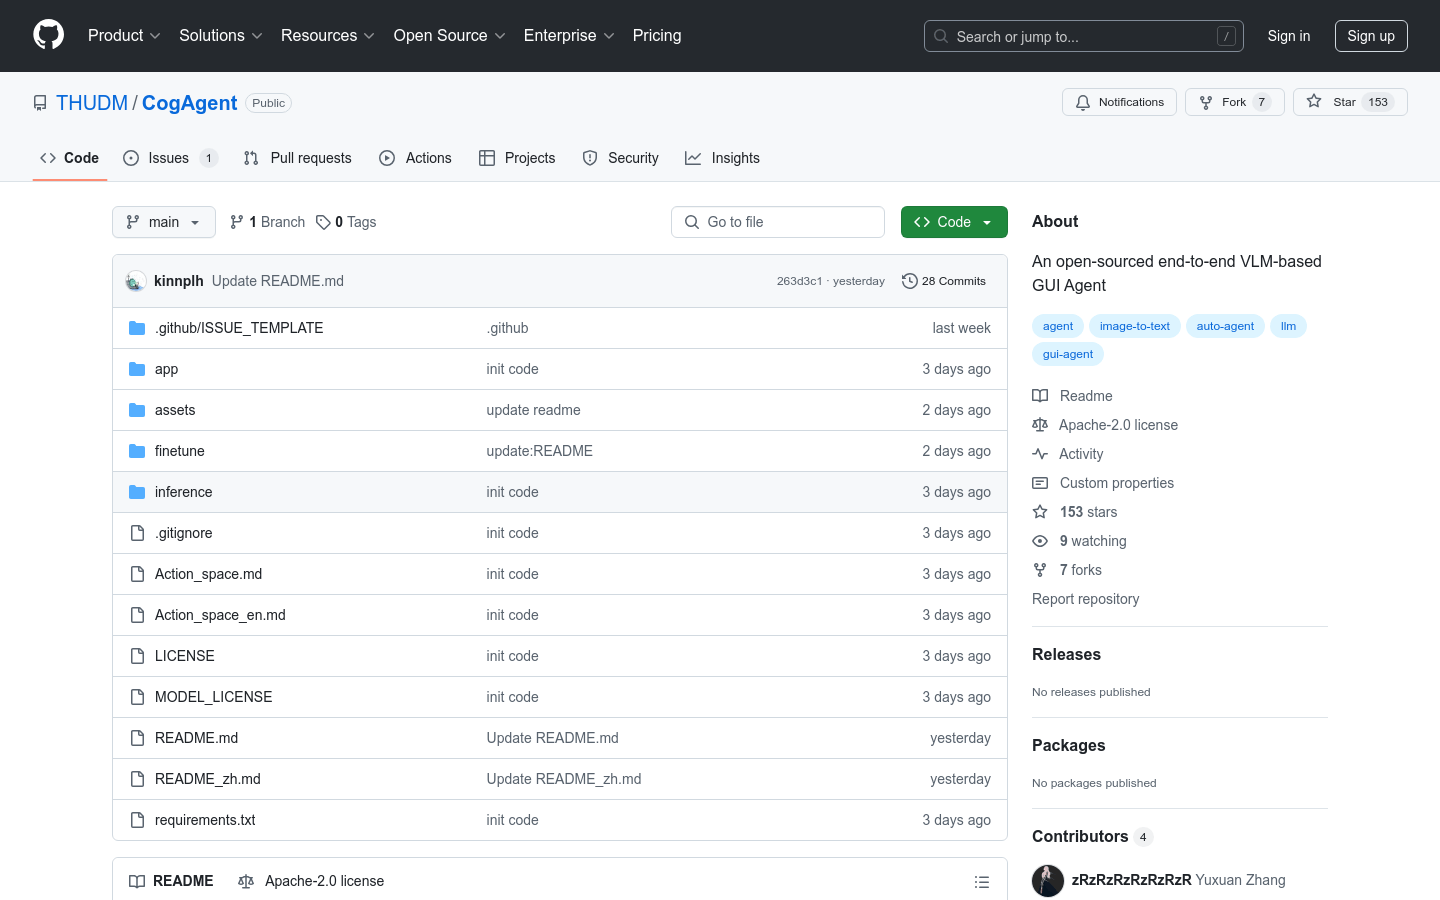The image size is (1440, 900).
Task: Click the folder icon for finetune
Action: coord(137,451)
